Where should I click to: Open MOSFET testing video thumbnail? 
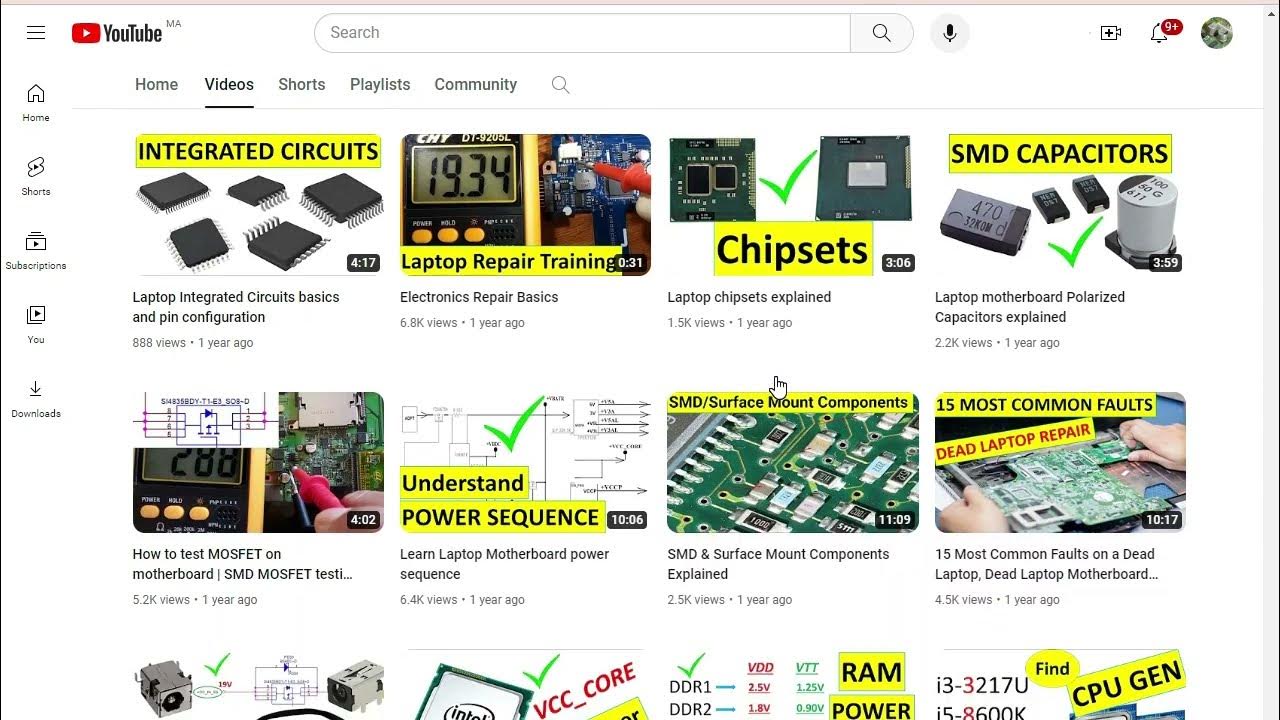258,462
